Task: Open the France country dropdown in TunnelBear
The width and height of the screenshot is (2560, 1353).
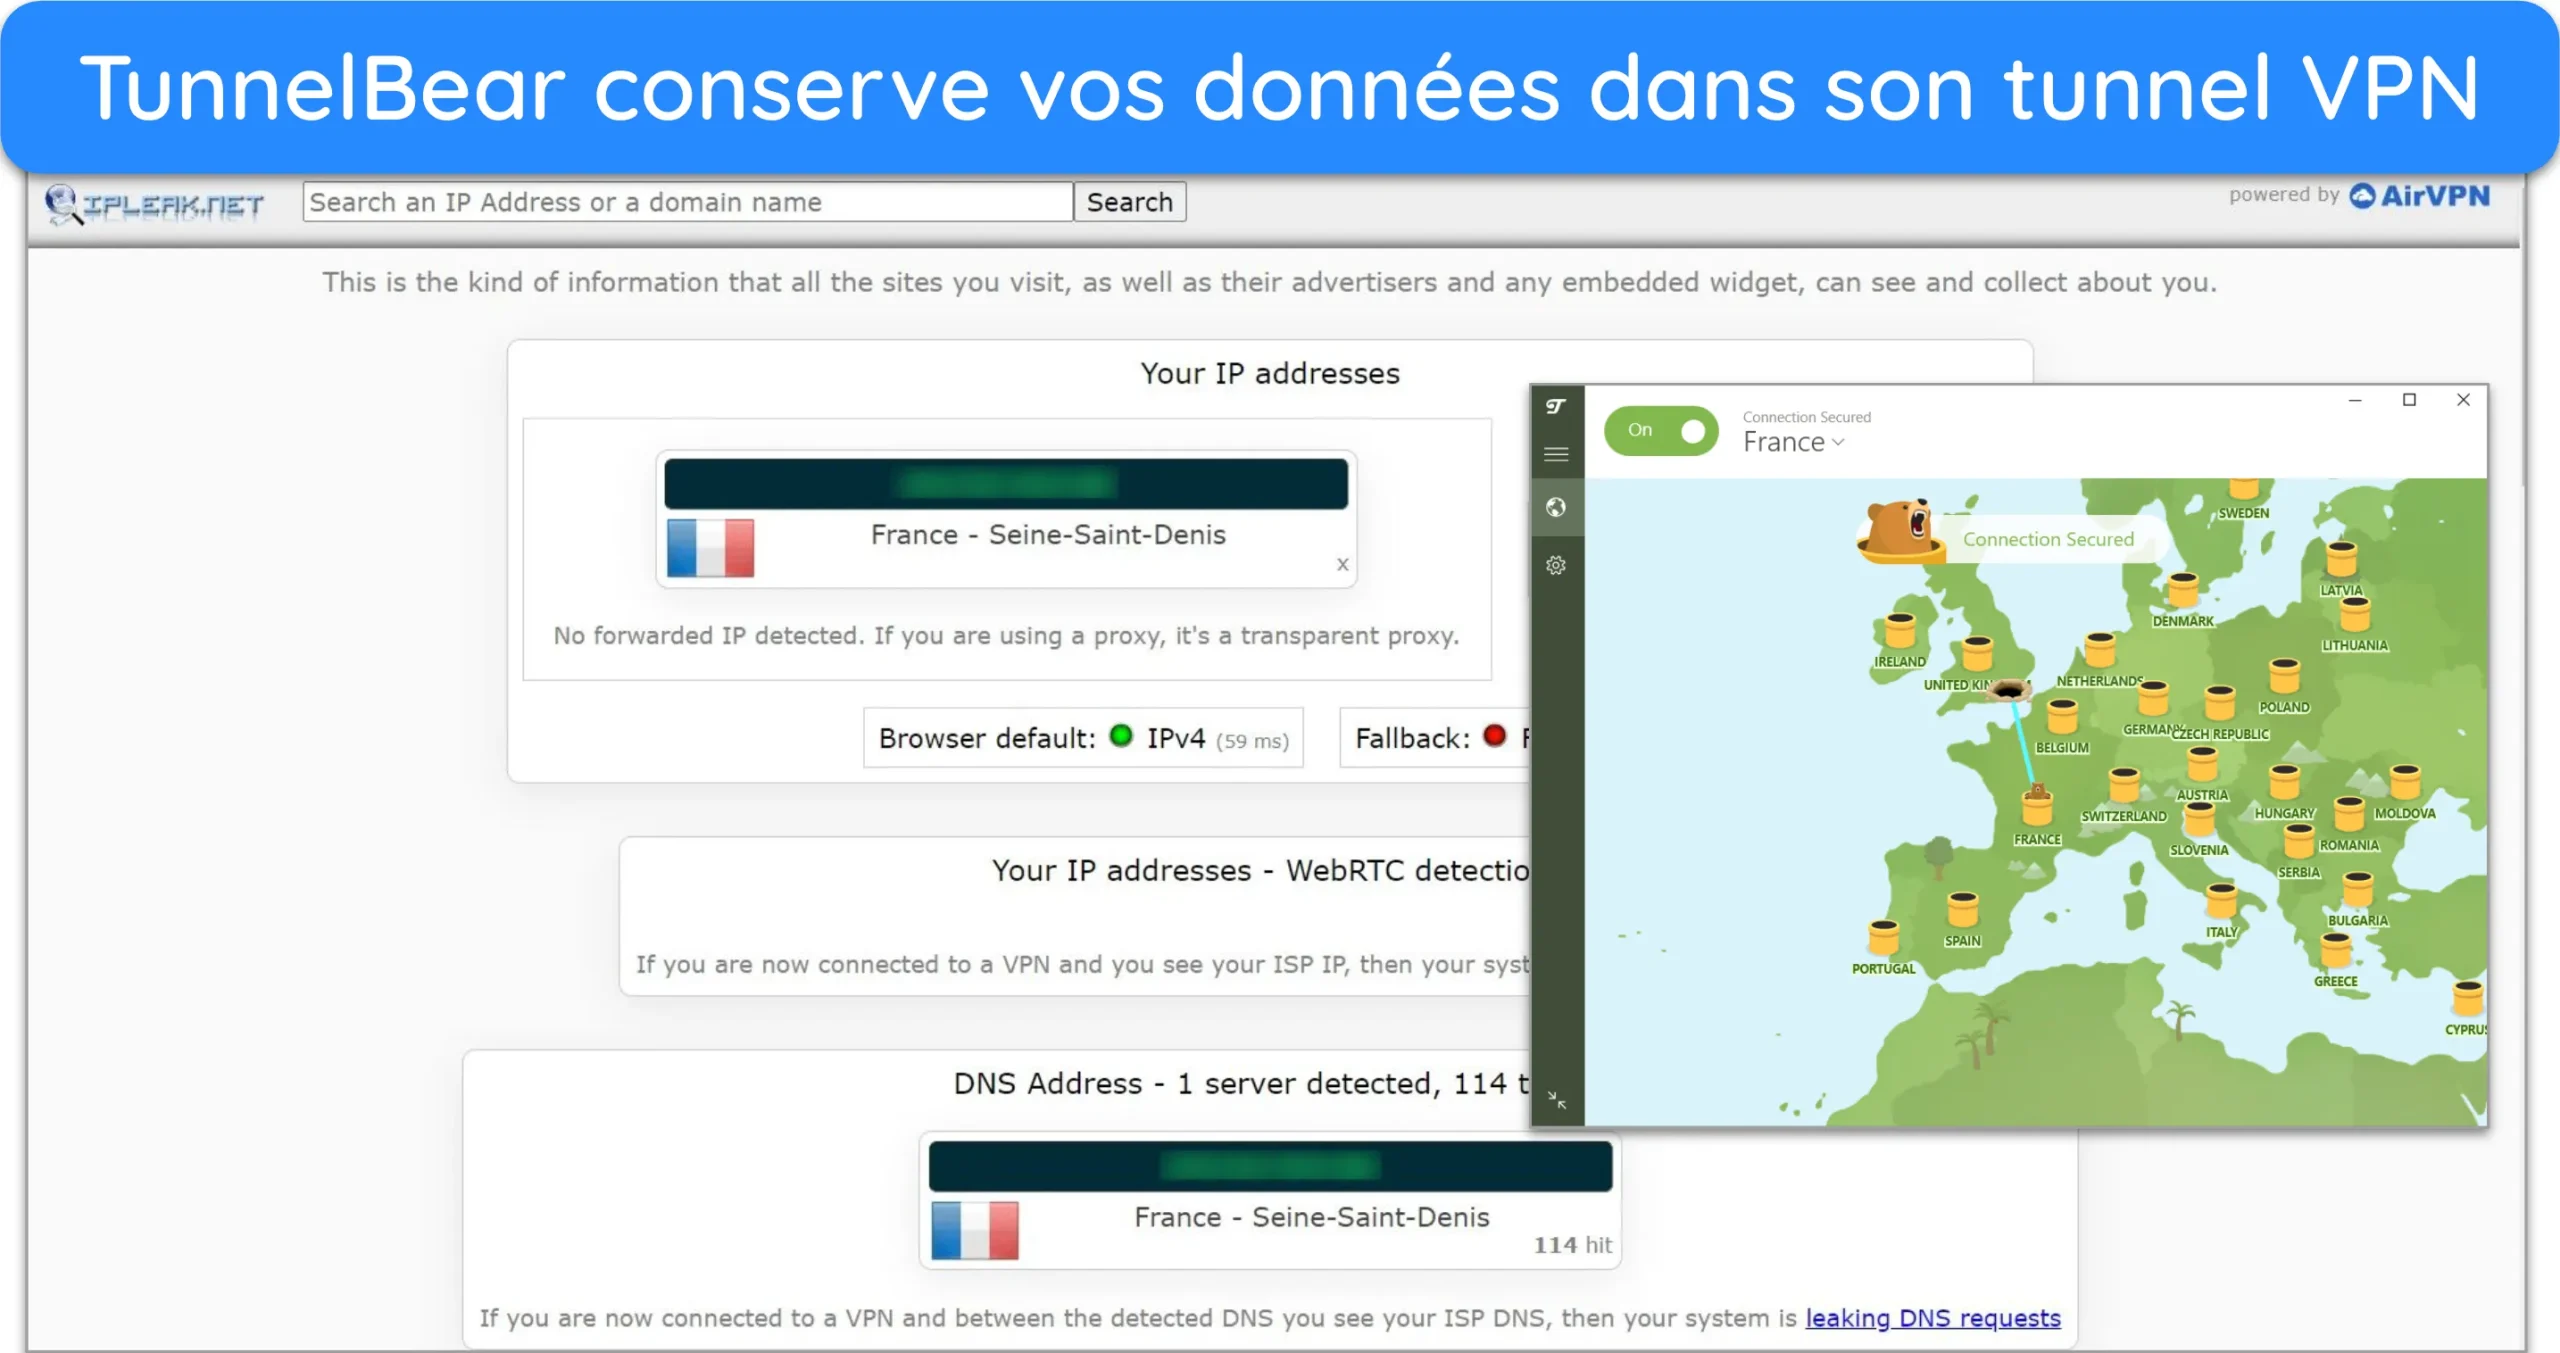Action: [1793, 442]
